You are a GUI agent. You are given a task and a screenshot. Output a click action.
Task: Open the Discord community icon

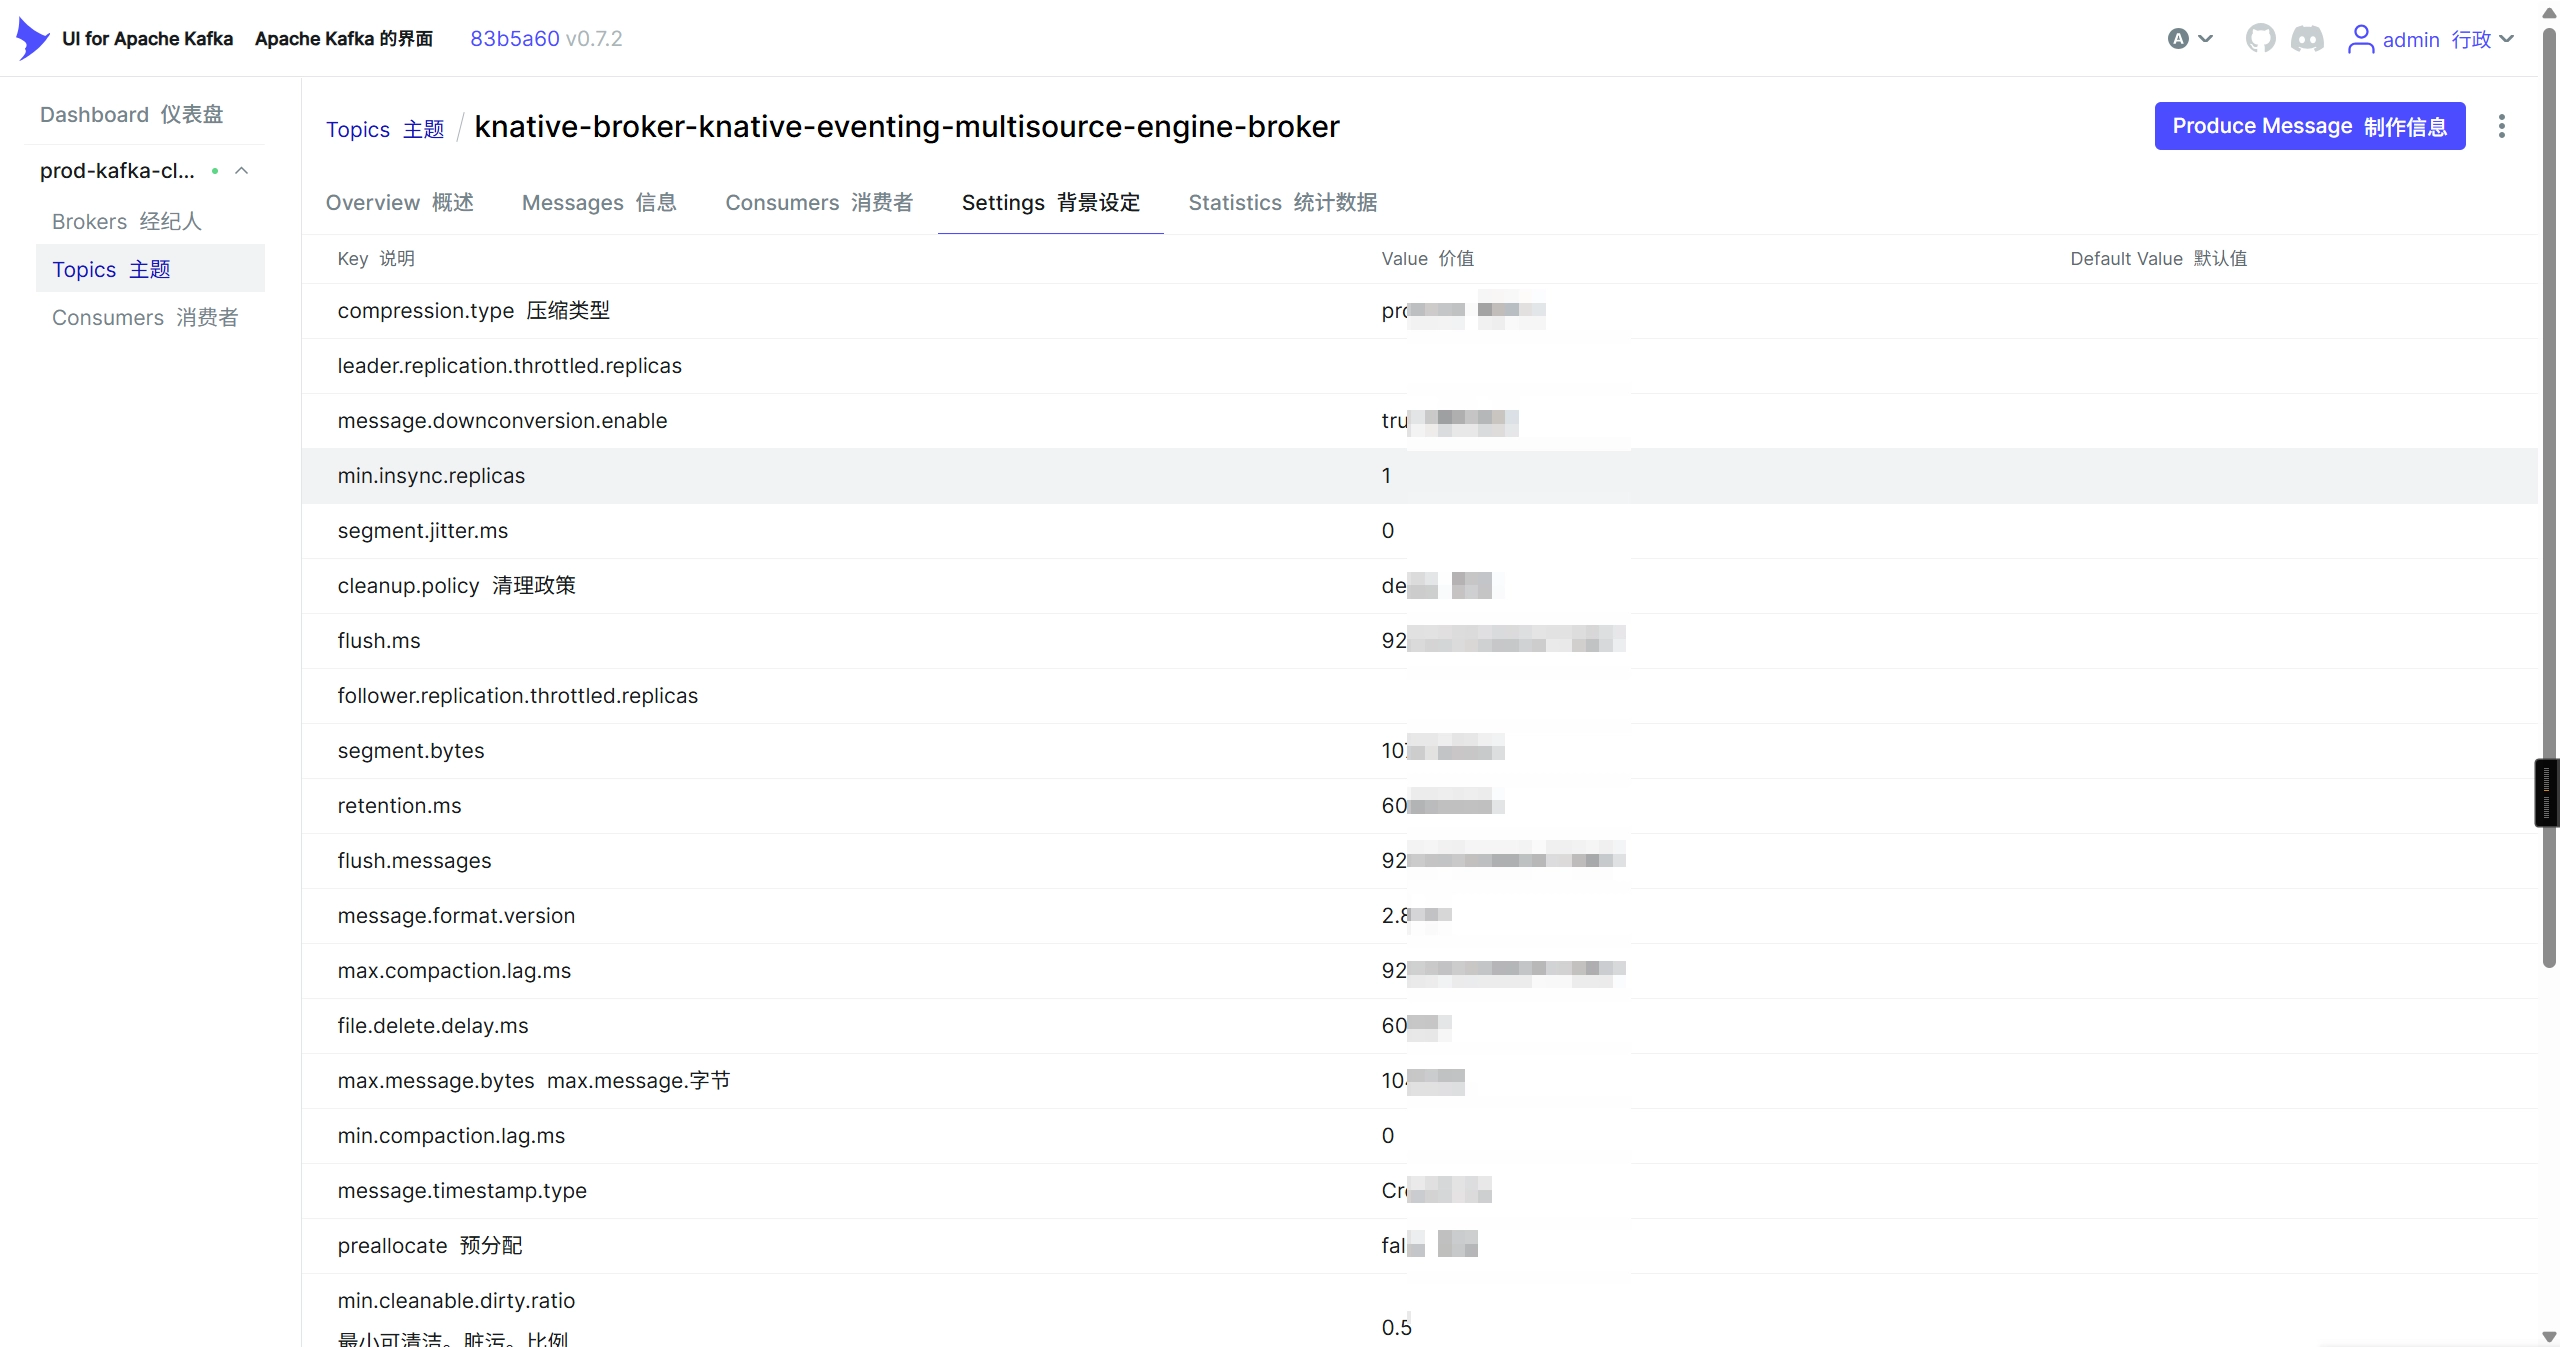click(2307, 39)
